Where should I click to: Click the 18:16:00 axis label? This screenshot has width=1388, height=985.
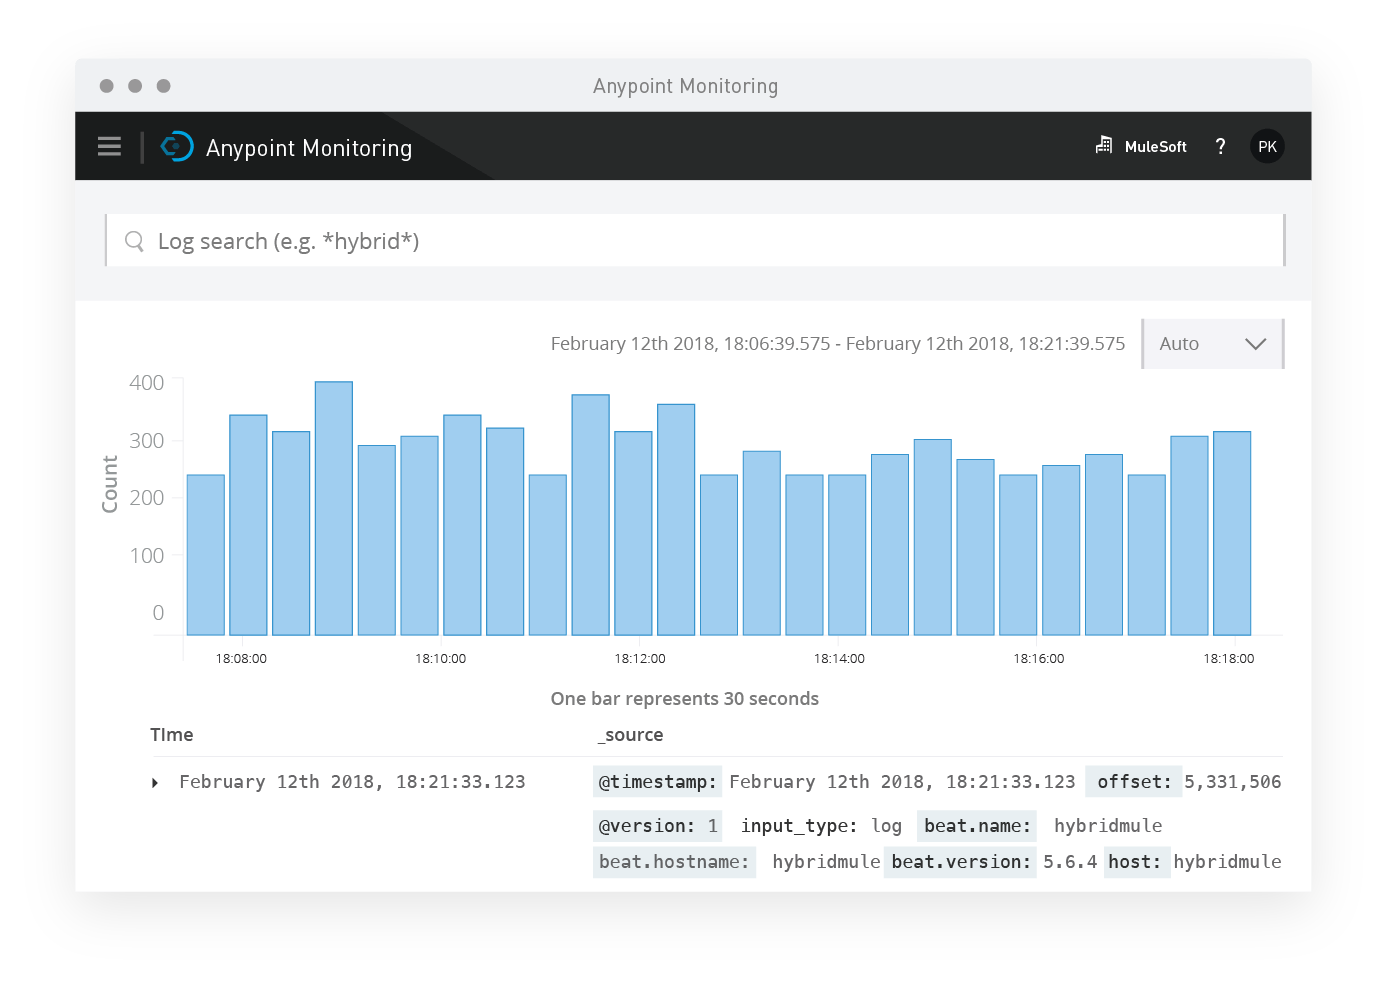[x=1039, y=659]
